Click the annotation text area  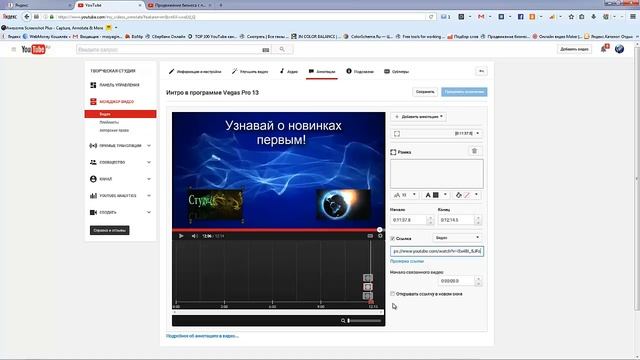click(x=437, y=174)
